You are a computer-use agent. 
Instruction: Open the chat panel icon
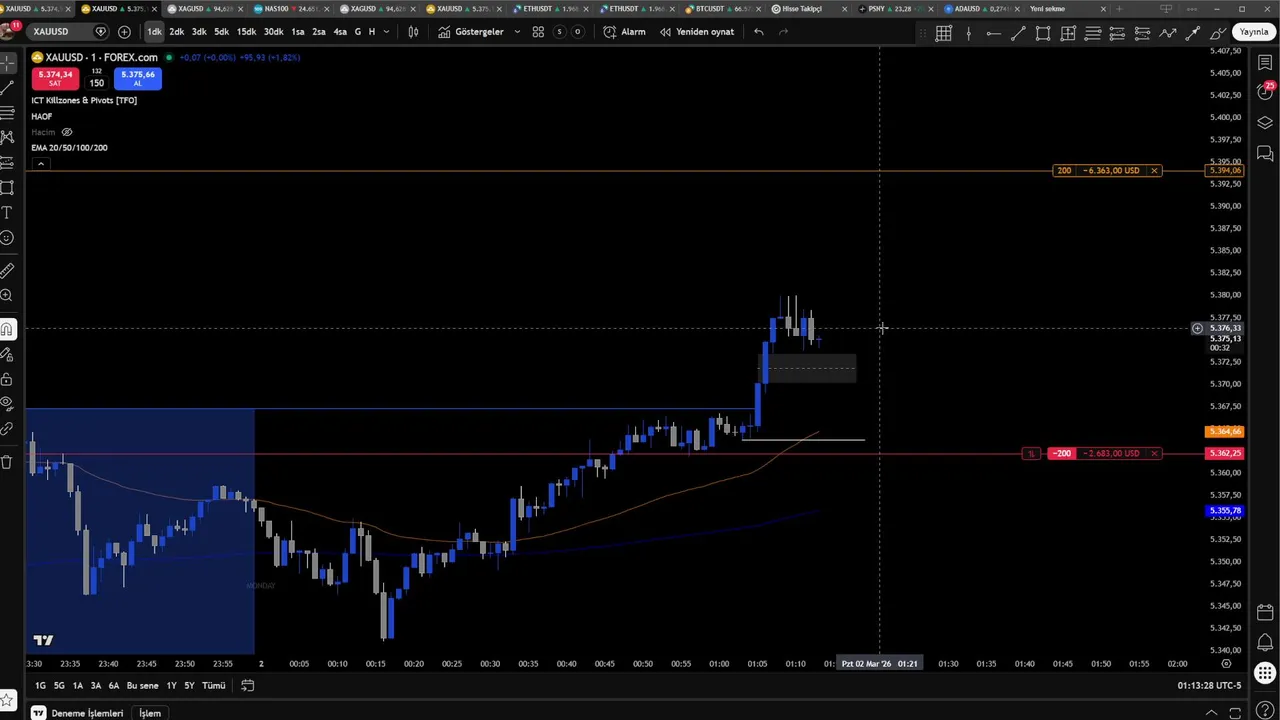click(x=1265, y=153)
